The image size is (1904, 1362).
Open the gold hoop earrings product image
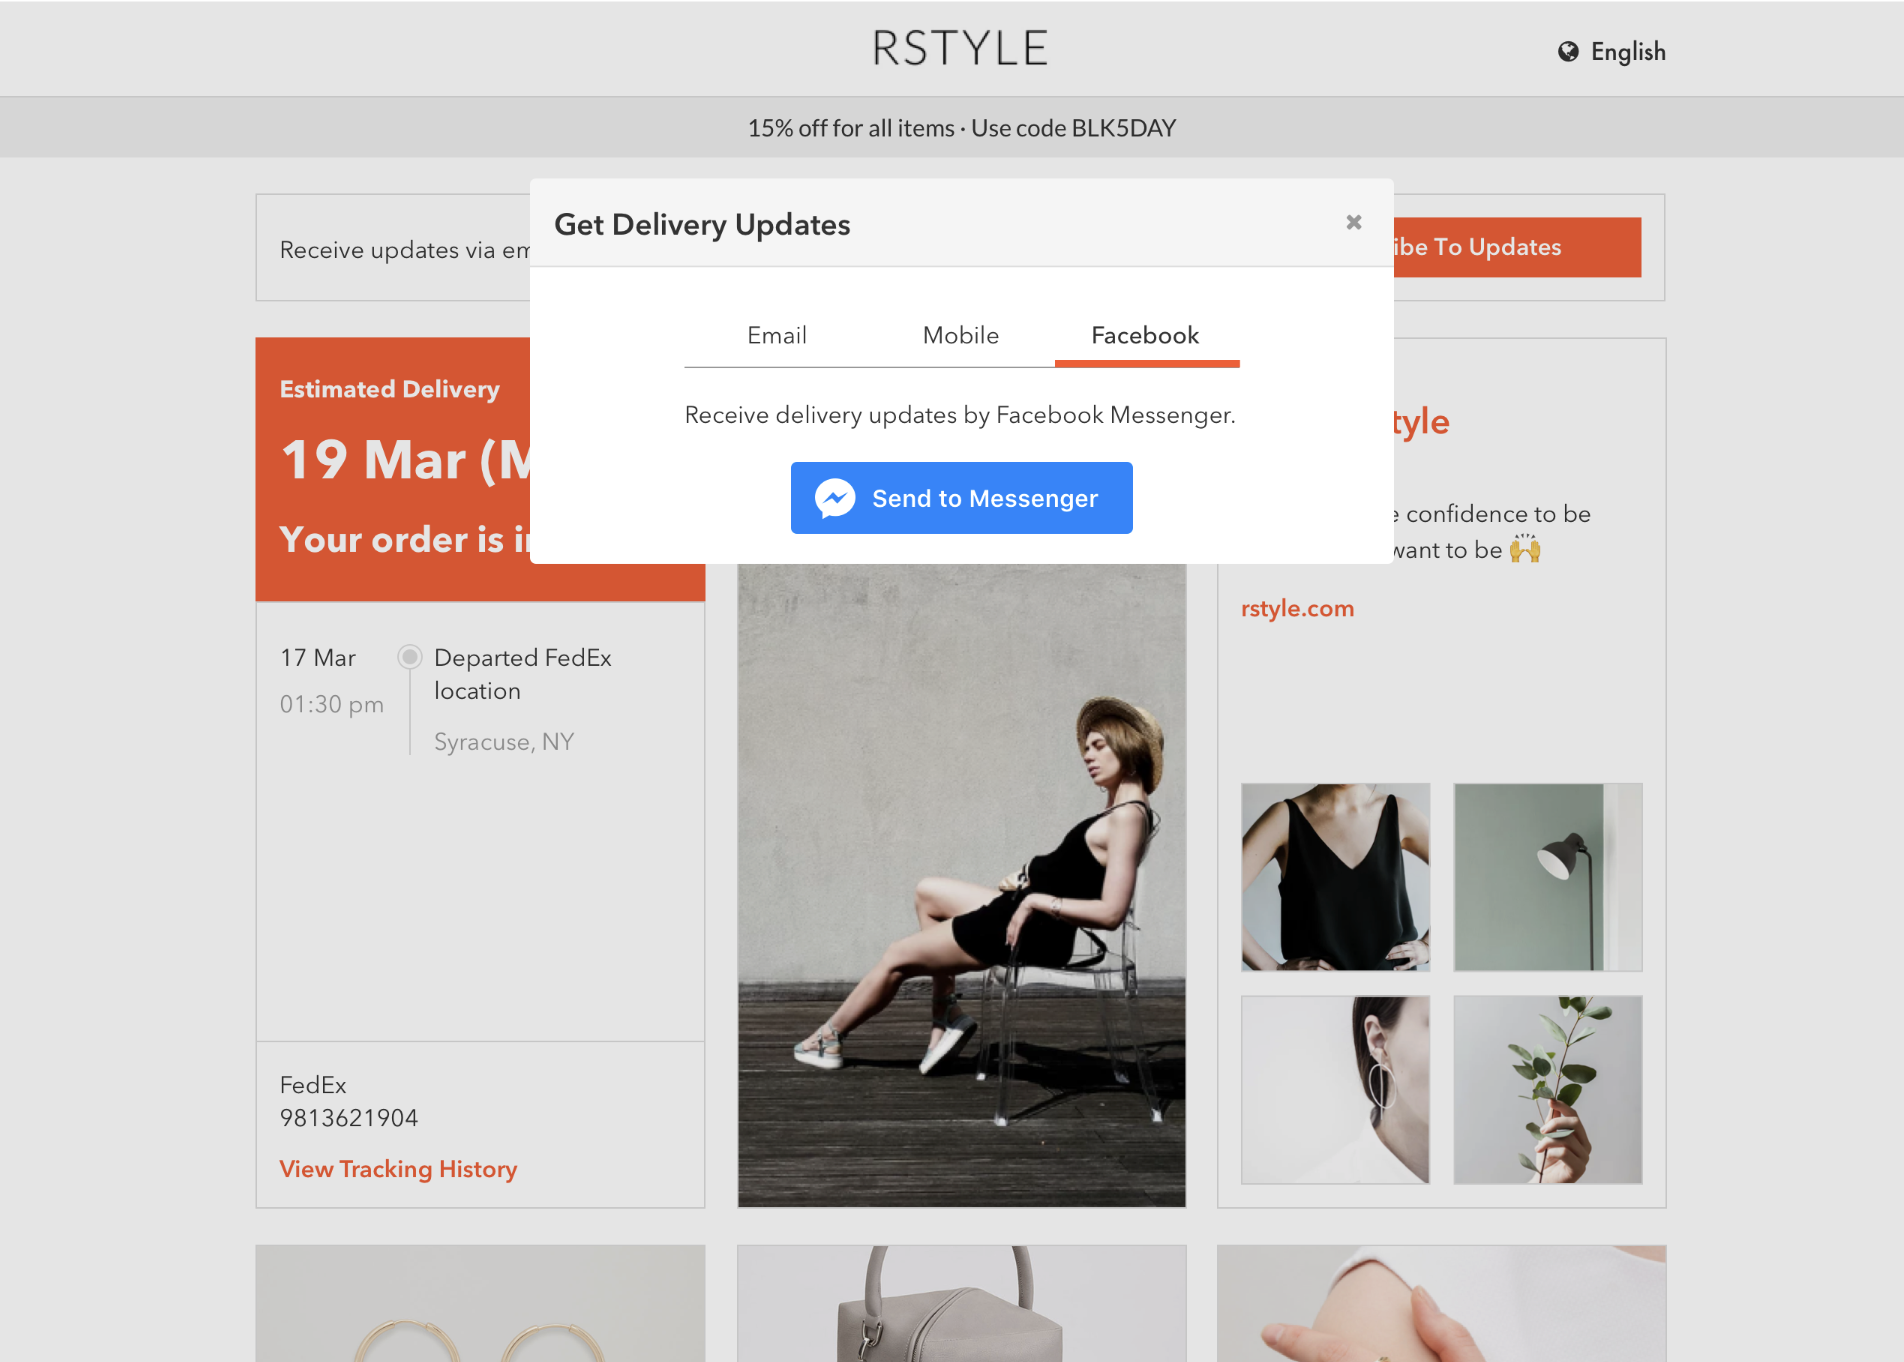480,1303
